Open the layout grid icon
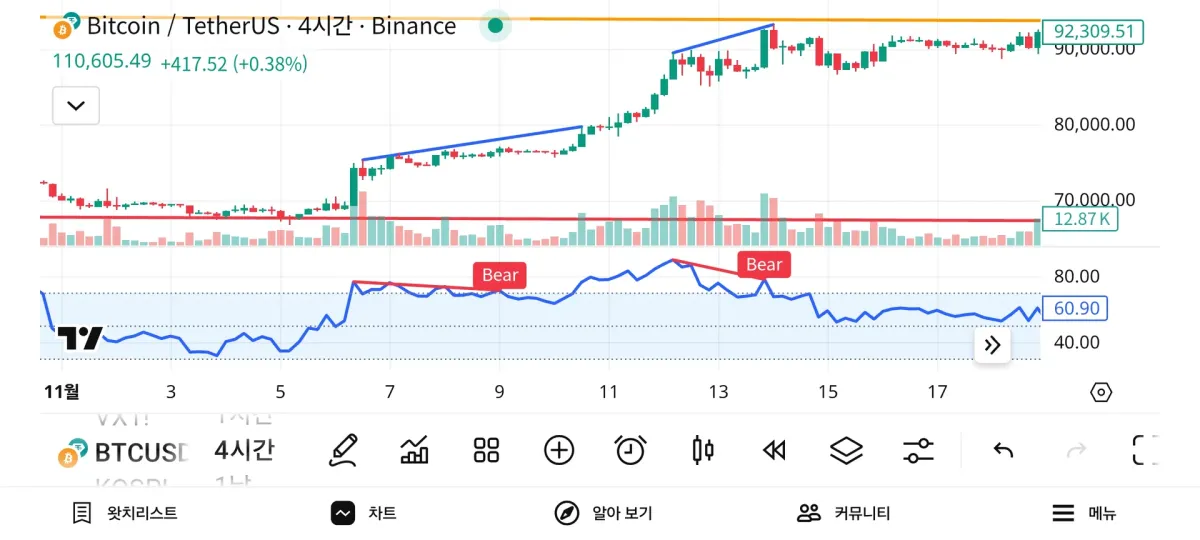Screen dimensions: 1200x540 click(x=486, y=450)
